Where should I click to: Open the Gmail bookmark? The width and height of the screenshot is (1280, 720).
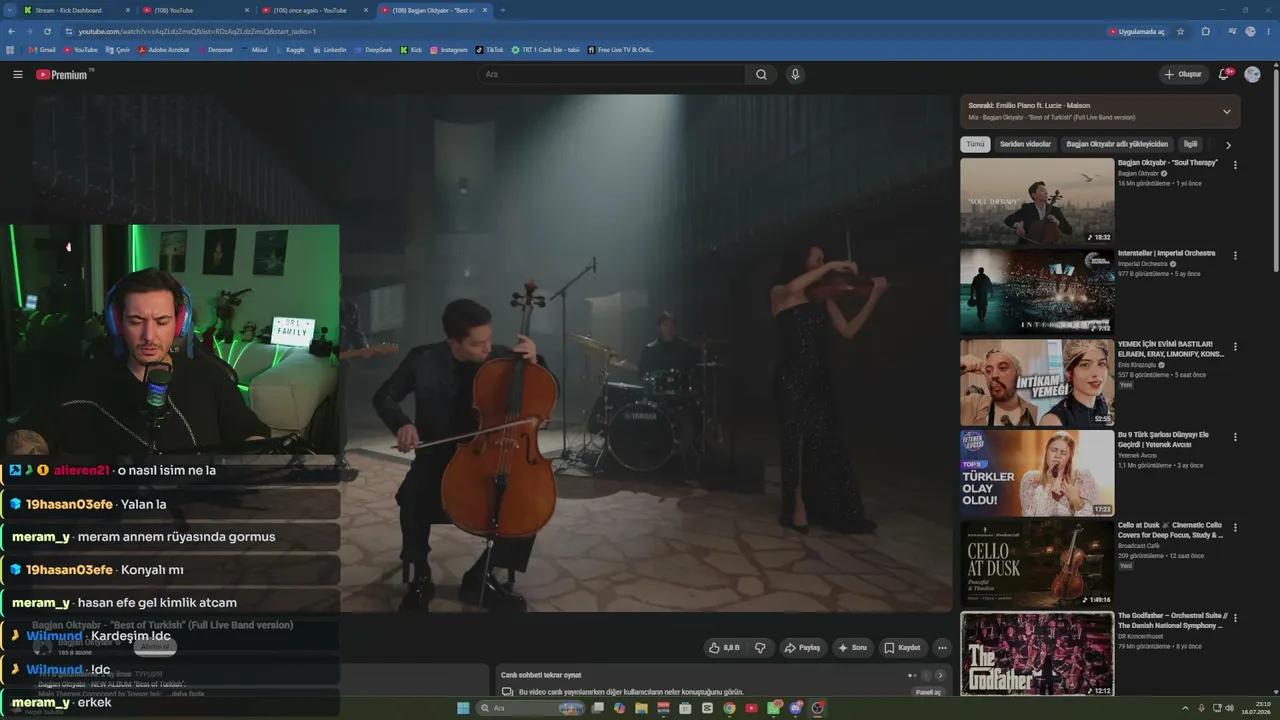[x=42, y=49]
